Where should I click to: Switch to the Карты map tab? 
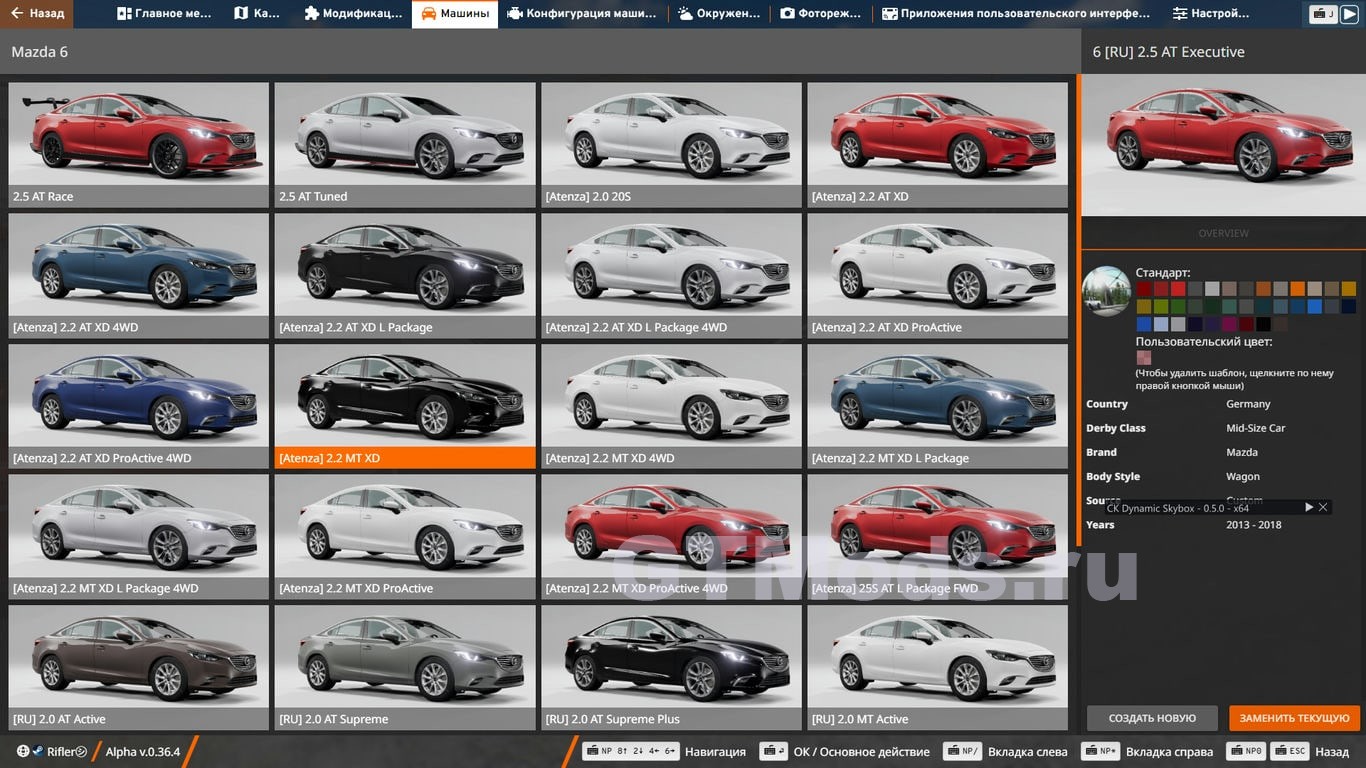click(x=257, y=14)
